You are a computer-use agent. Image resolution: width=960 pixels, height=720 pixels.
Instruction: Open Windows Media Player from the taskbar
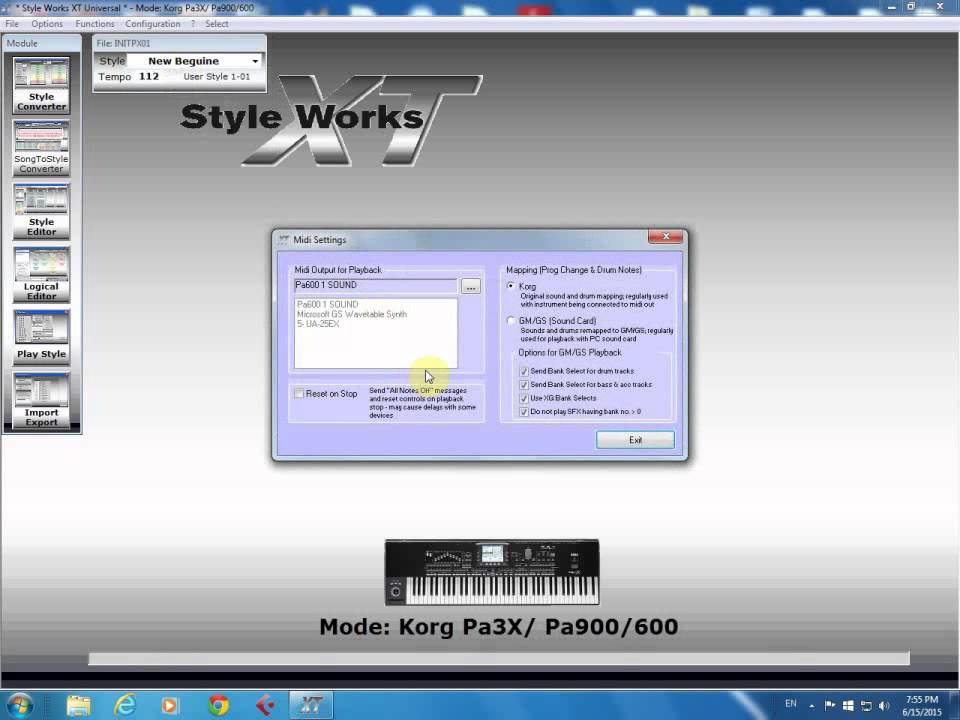170,705
